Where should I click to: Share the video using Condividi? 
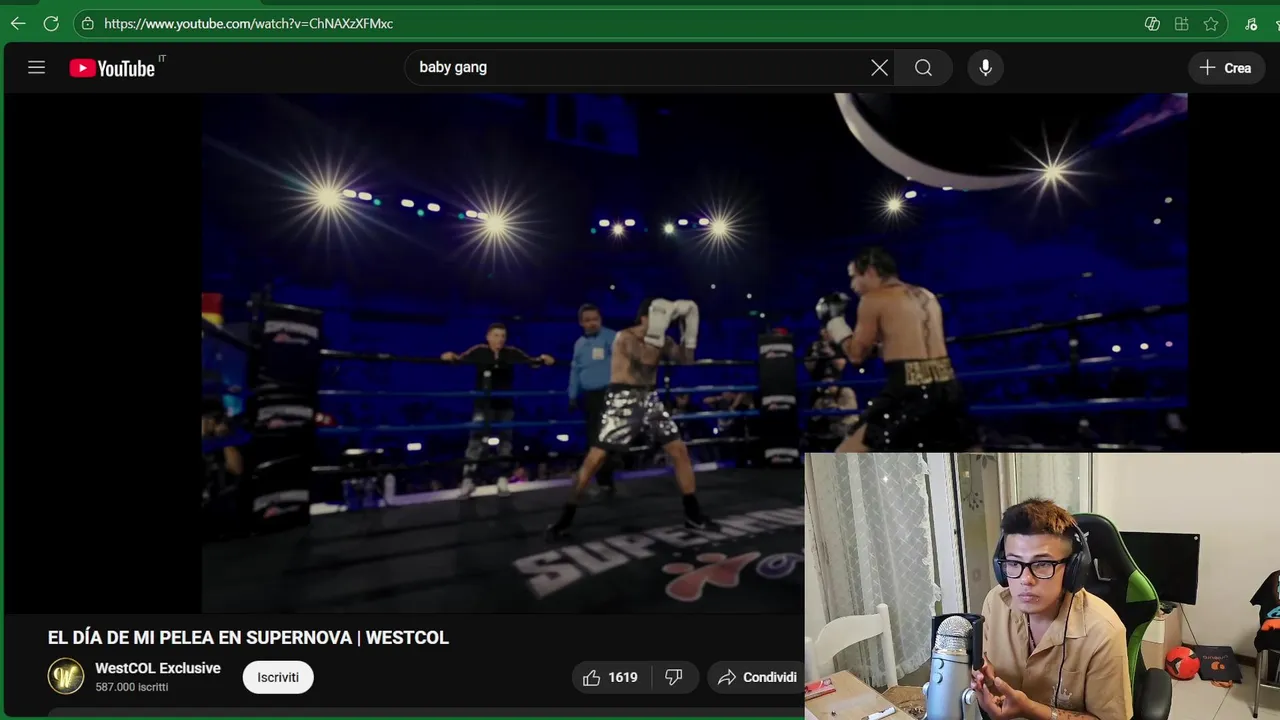758,677
